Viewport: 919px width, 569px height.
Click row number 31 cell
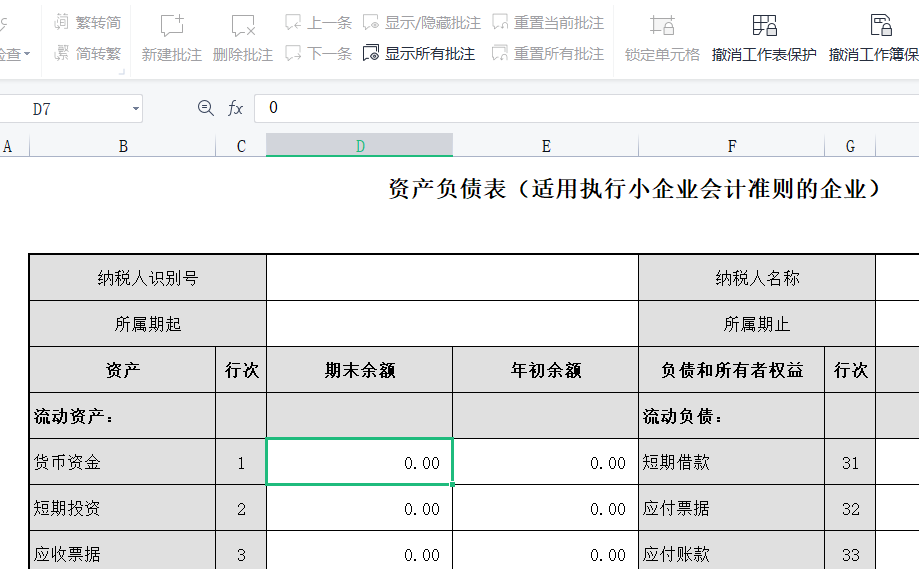(850, 462)
